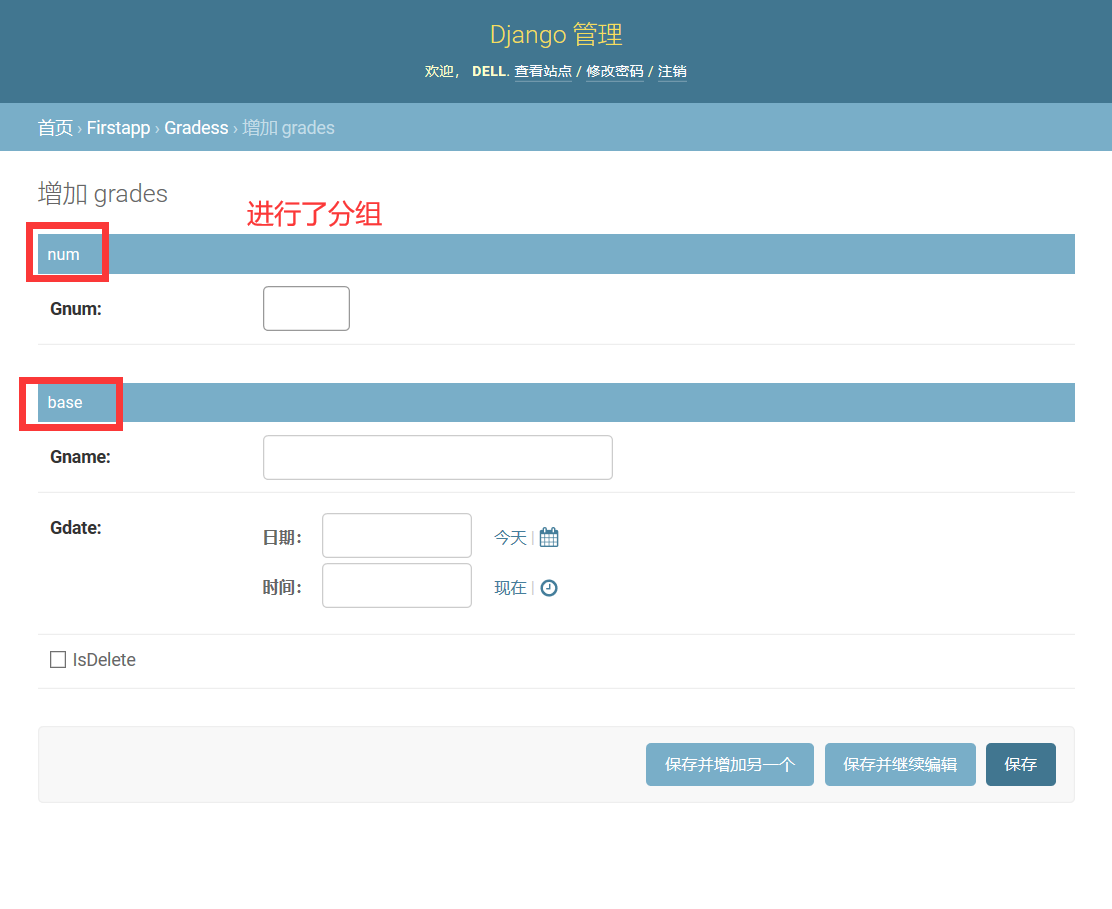Click the Gdate: field label

point(76,528)
